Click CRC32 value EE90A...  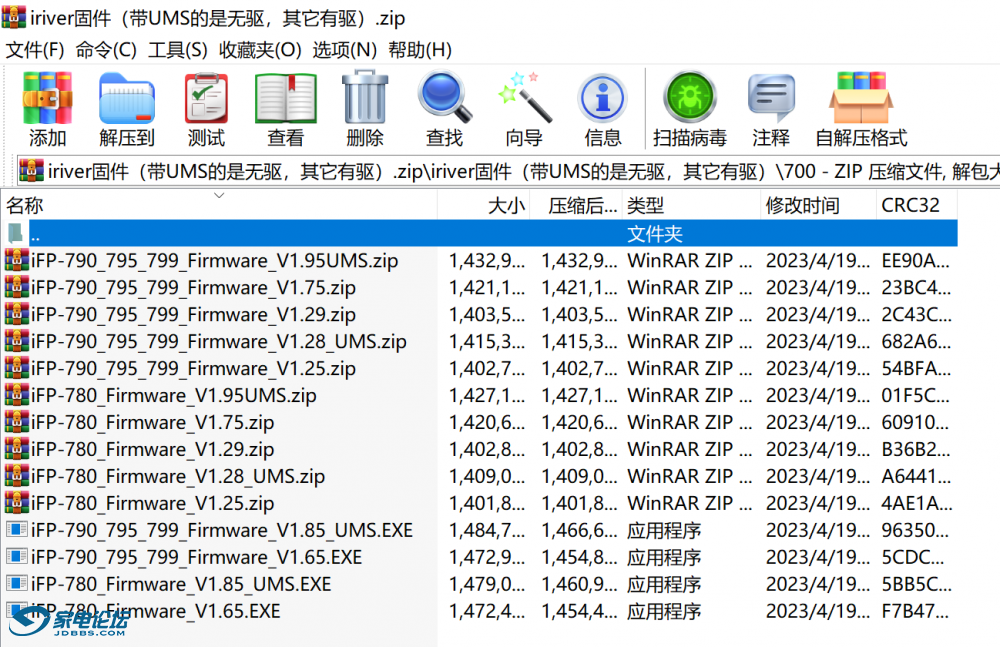click(915, 260)
